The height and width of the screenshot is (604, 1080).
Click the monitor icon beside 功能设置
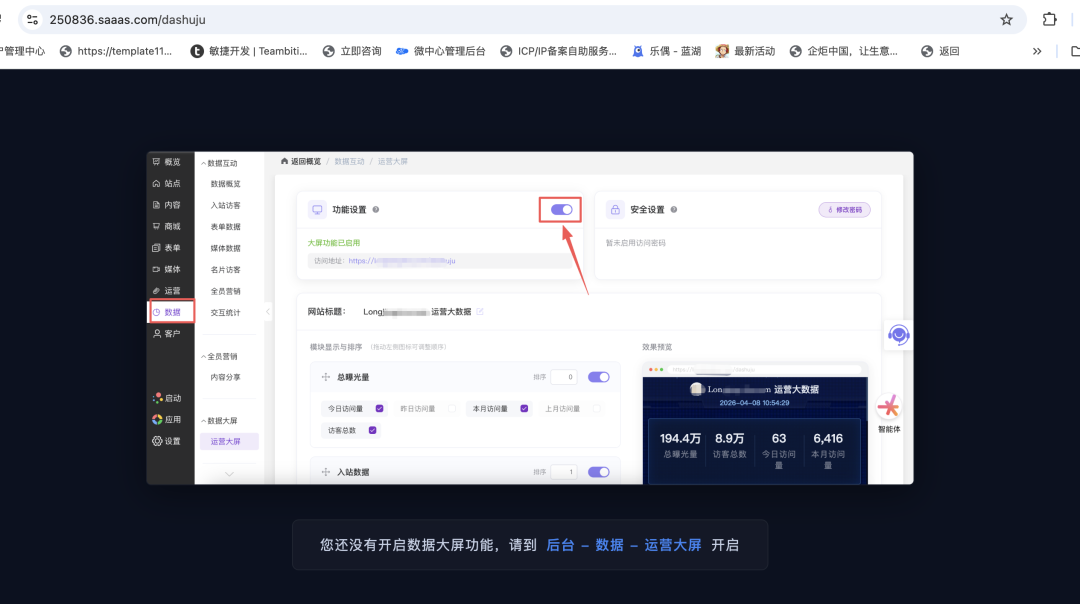coord(317,209)
